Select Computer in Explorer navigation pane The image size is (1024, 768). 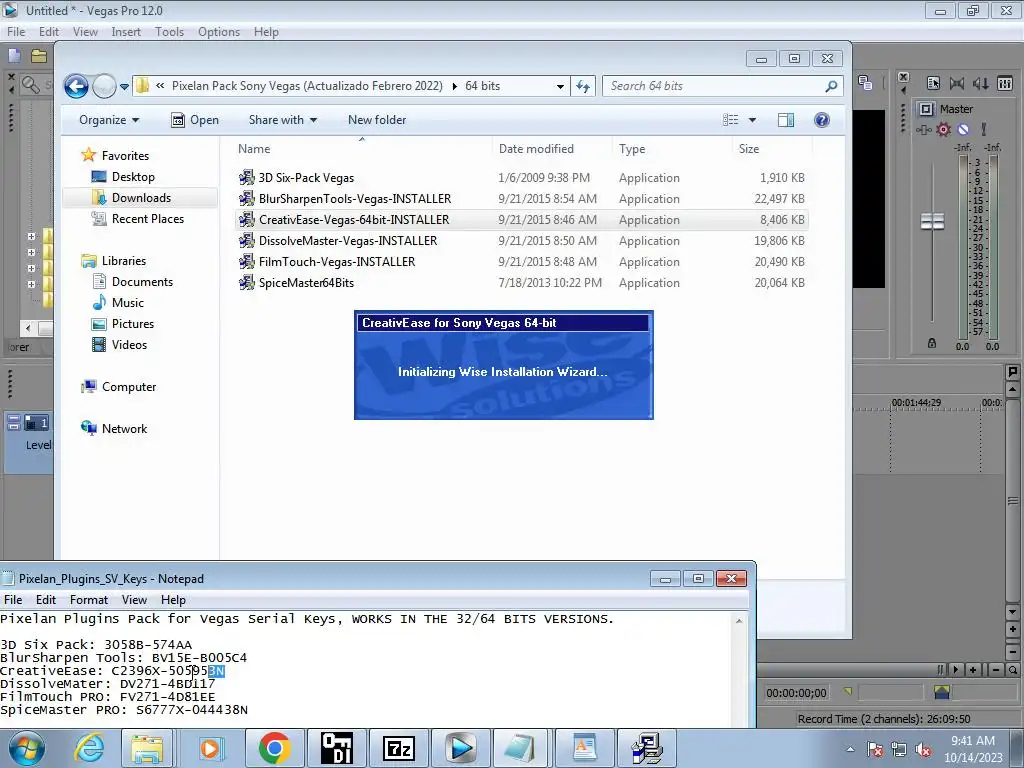pos(129,387)
